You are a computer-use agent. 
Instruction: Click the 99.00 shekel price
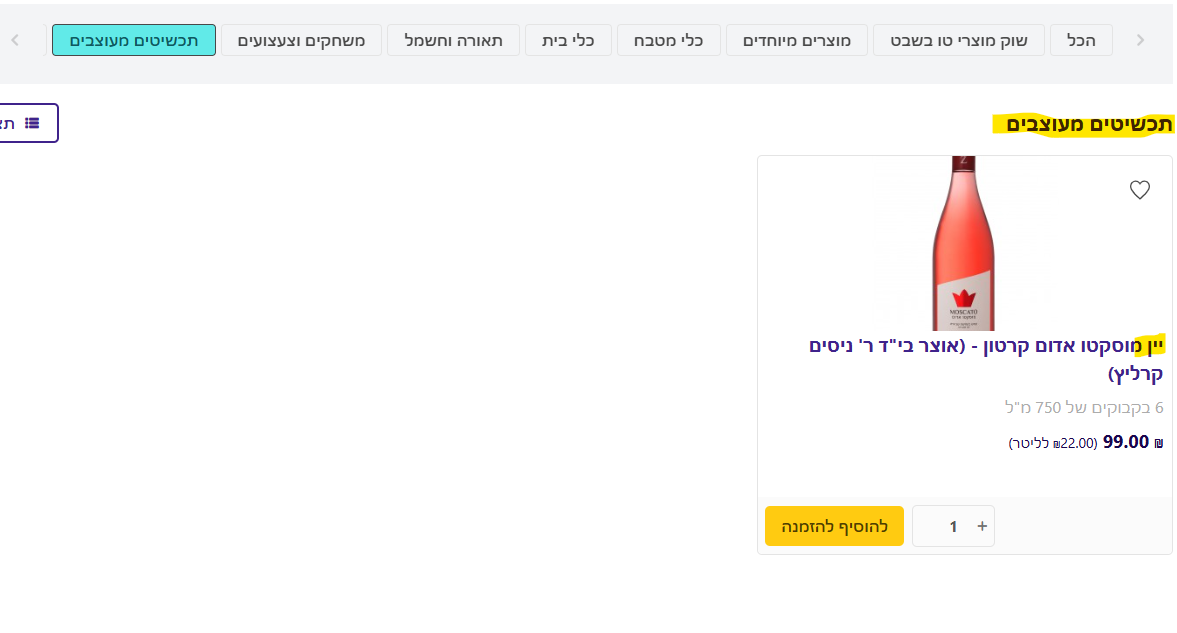tap(1125, 442)
